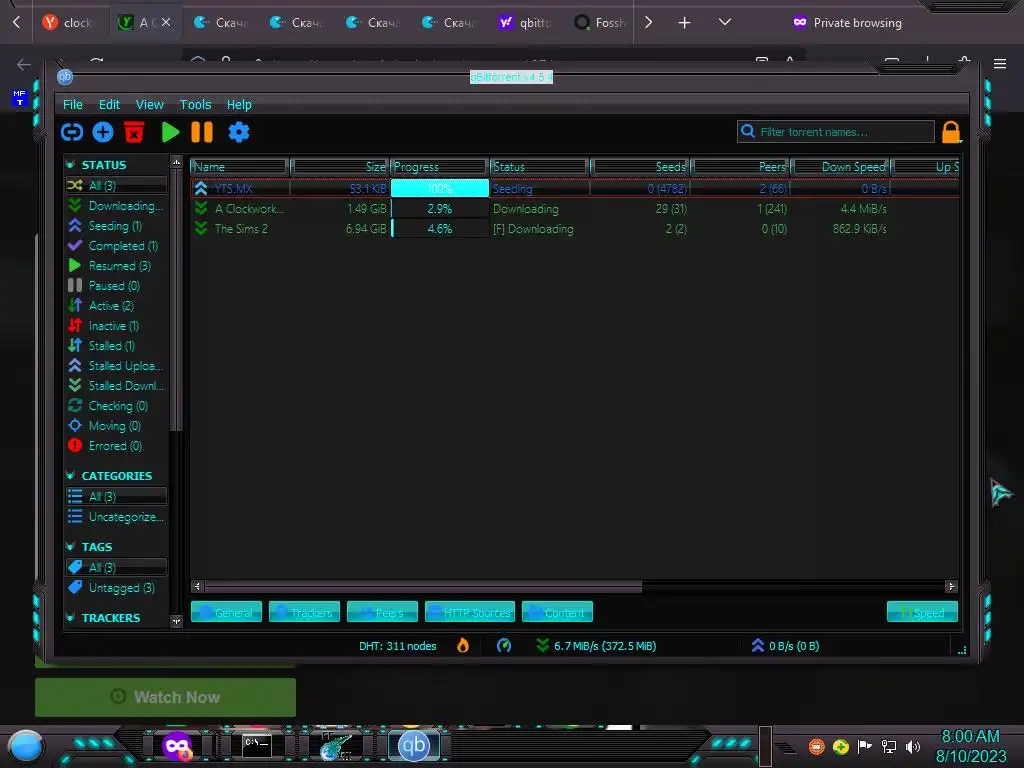
Task: Select the Active (2) filter
Action: (x=116, y=306)
